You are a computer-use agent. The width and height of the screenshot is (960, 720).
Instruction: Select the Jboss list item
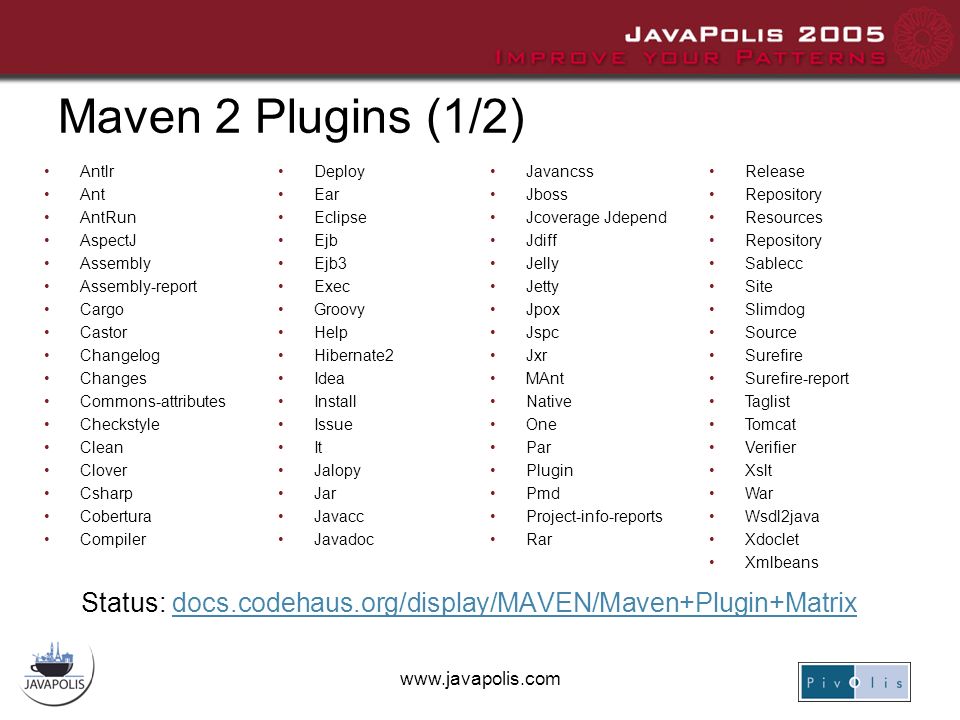pos(547,195)
